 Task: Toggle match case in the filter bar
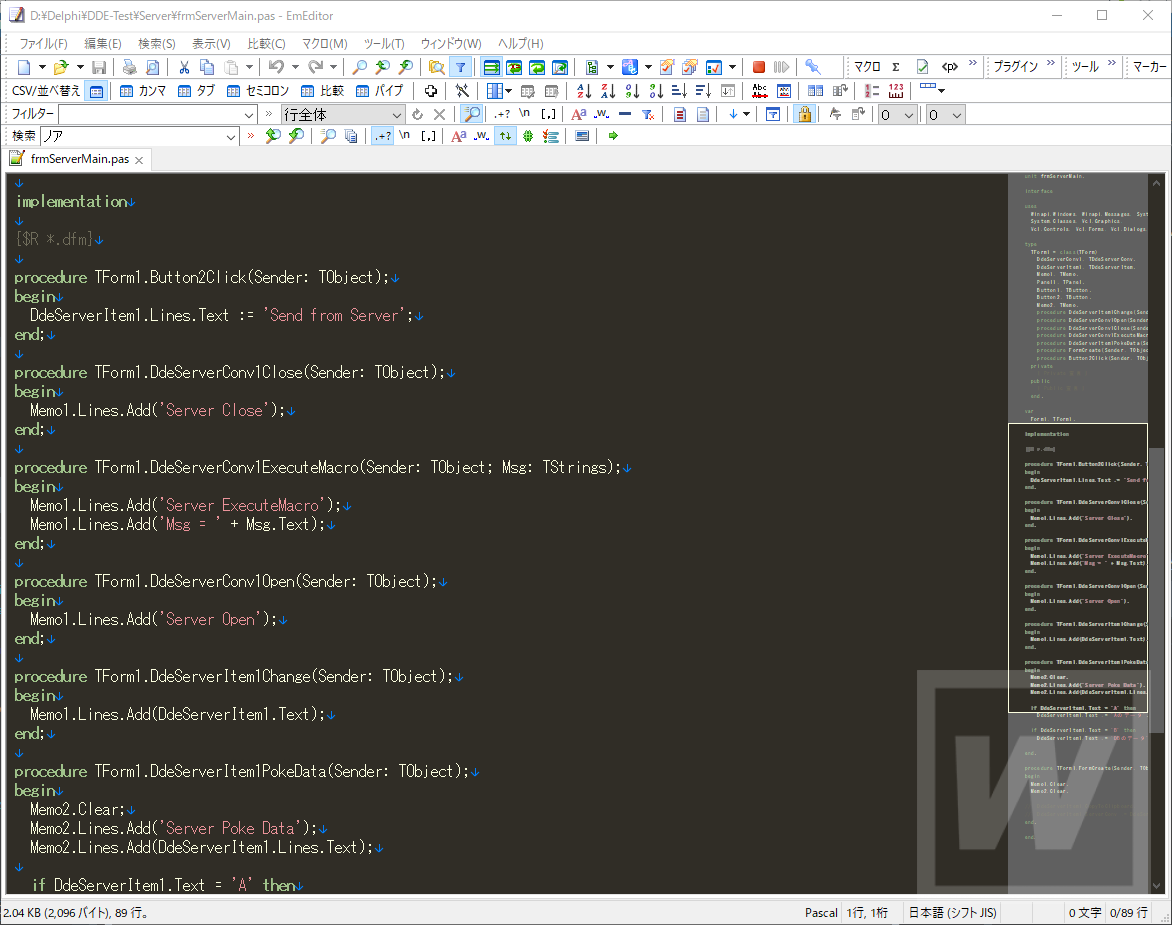[x=579, y=114]
